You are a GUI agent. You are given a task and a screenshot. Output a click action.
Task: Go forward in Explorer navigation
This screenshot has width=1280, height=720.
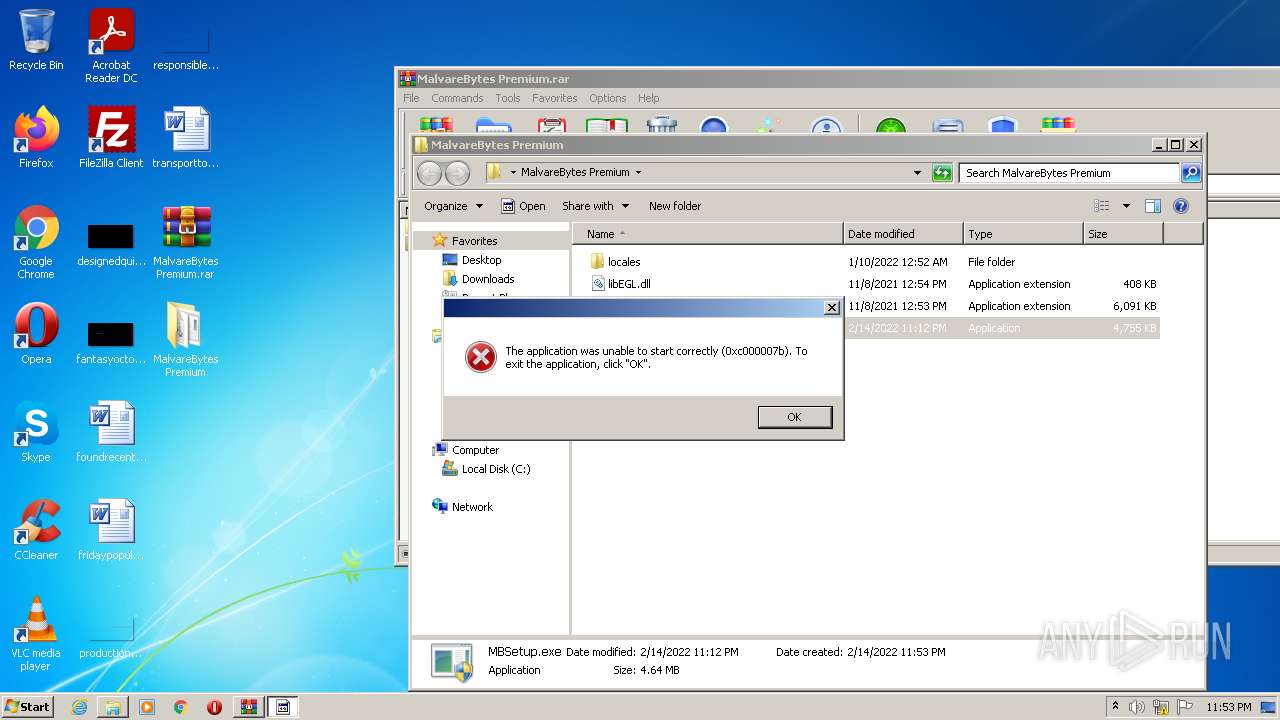tap(457, 173)
